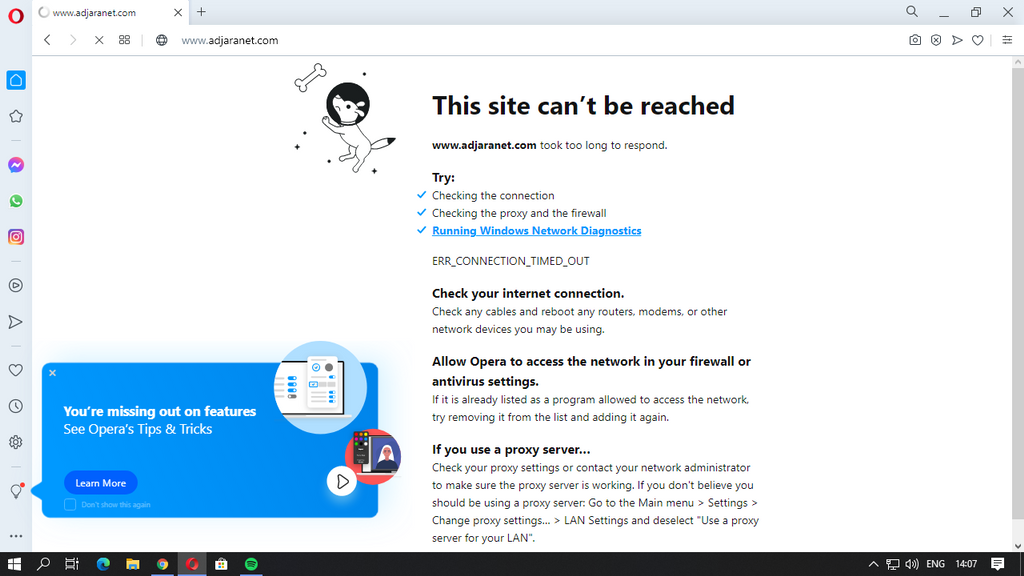This screenshot has width=1024, height=576.
Task: Click scrollbar down arrow
Action: 1017,546
